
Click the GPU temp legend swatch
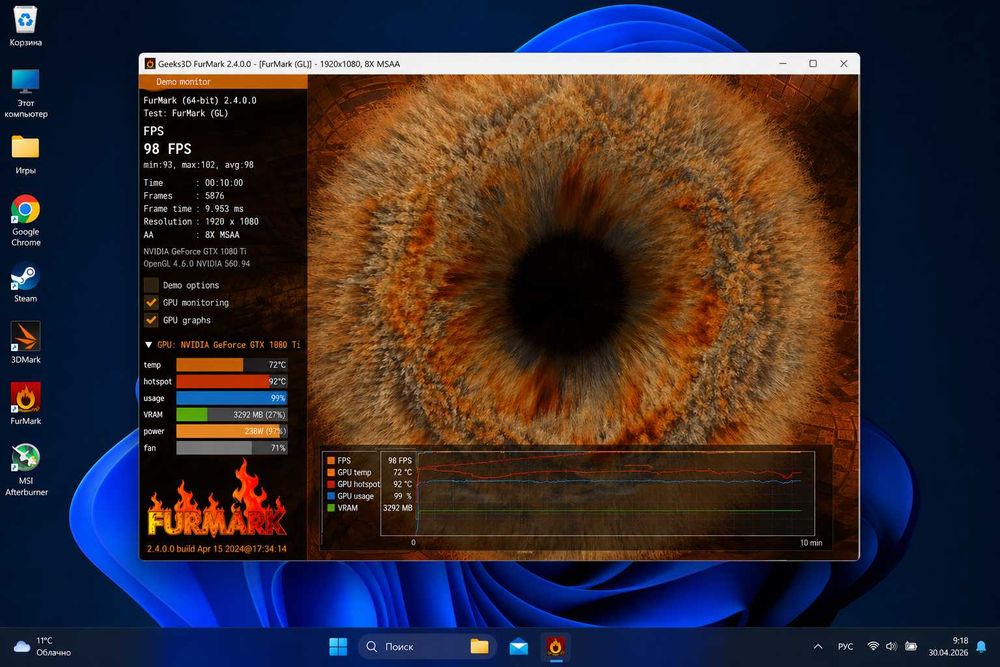(x=331, y=473)
